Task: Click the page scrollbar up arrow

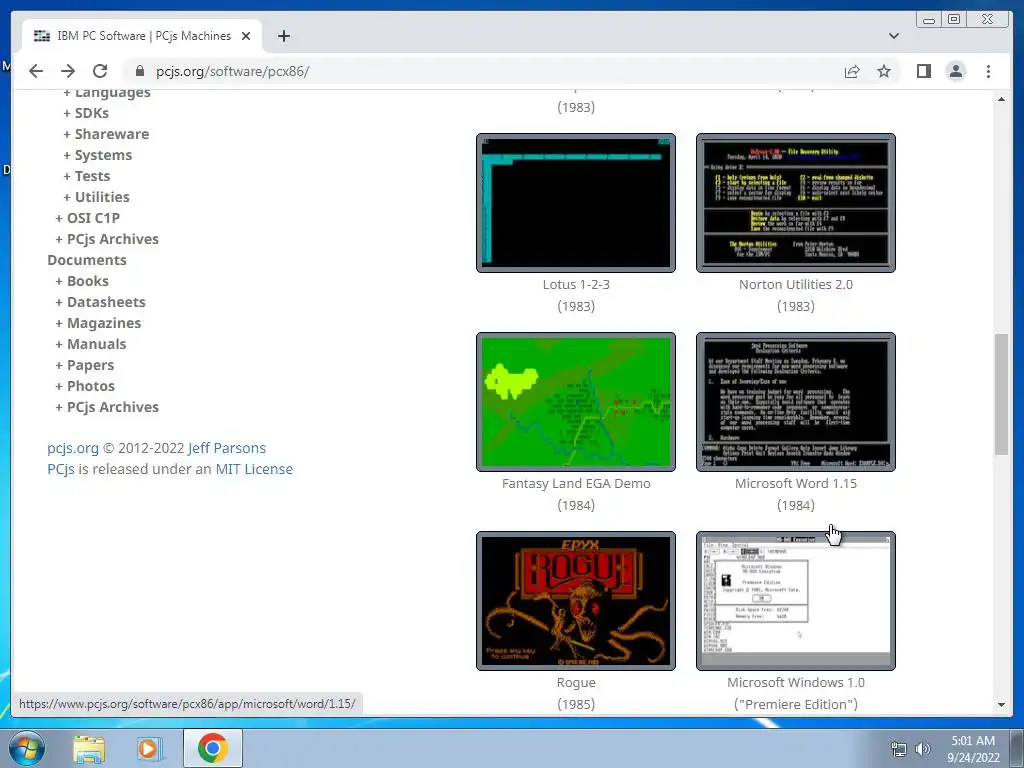Action: [x=1001, y=99]
